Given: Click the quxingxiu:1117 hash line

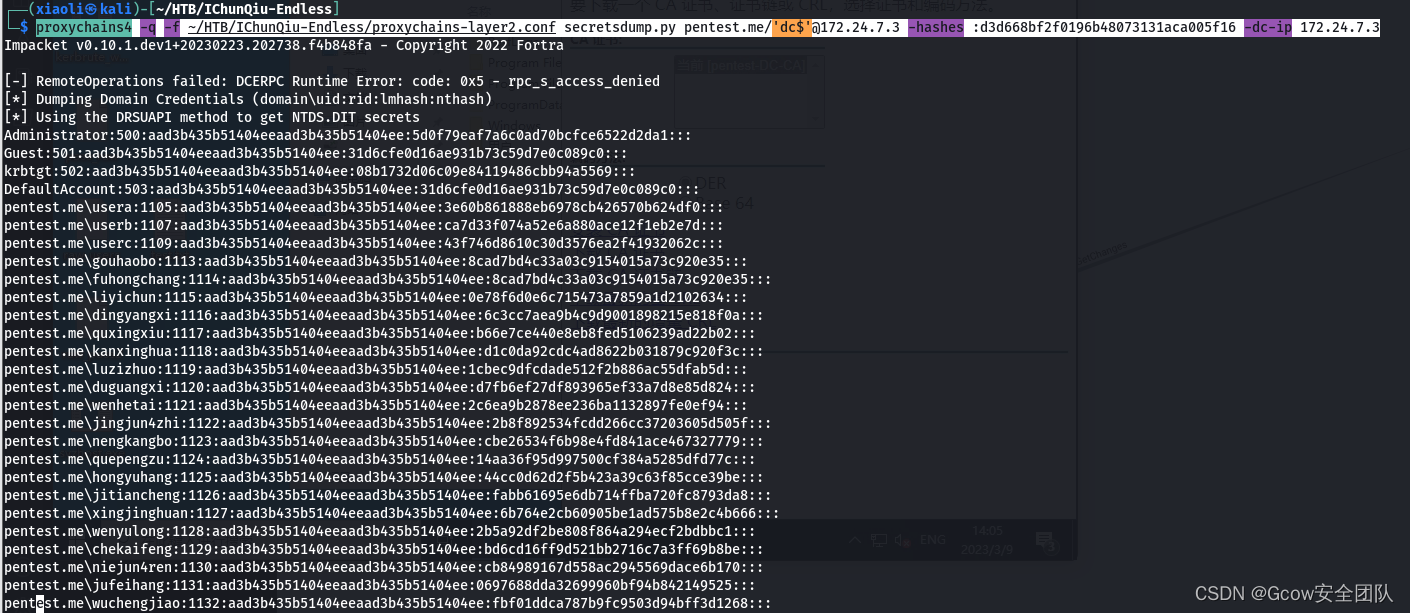Looking at the screenshot, I should pos(380,333).
